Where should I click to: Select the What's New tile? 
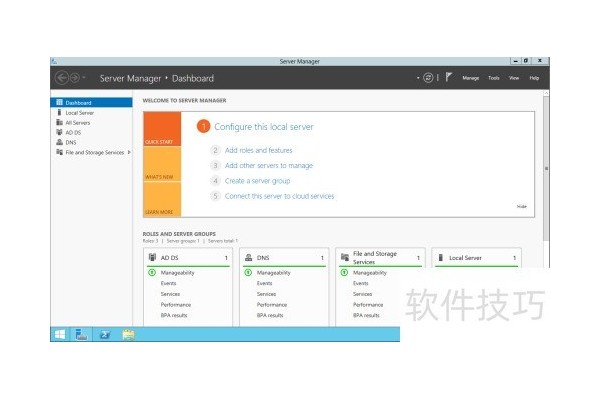pyautogui.click(x=162, y=164)
